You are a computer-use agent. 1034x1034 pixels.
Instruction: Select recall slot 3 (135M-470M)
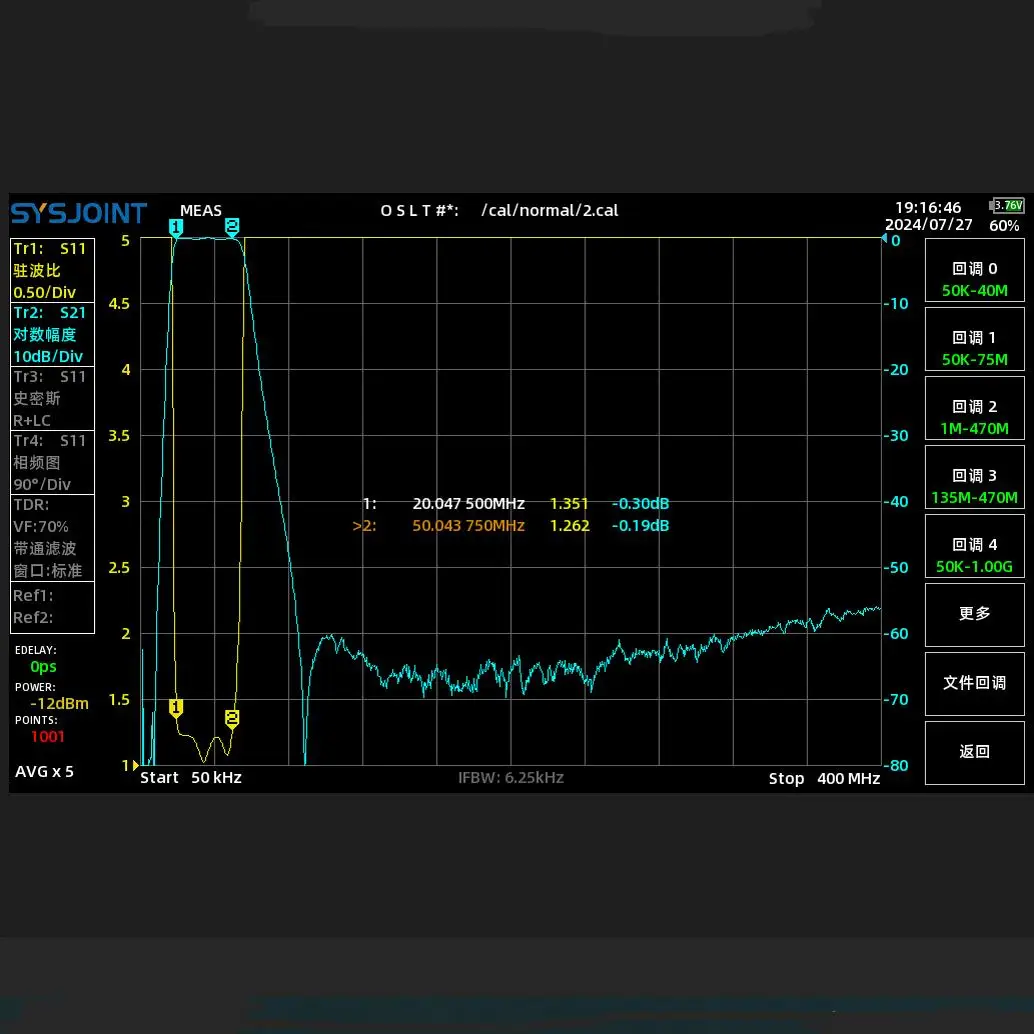pyautogui.click(x=974, y=477)
